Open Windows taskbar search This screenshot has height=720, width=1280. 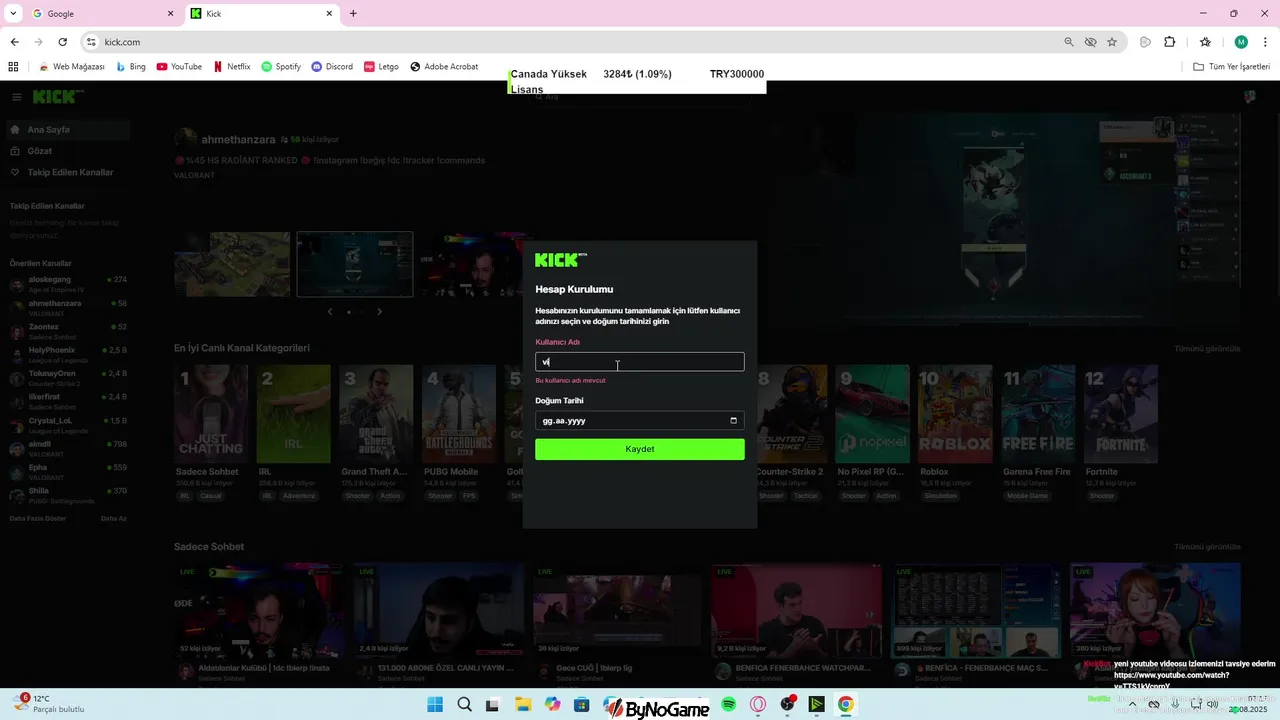(465, 705)
